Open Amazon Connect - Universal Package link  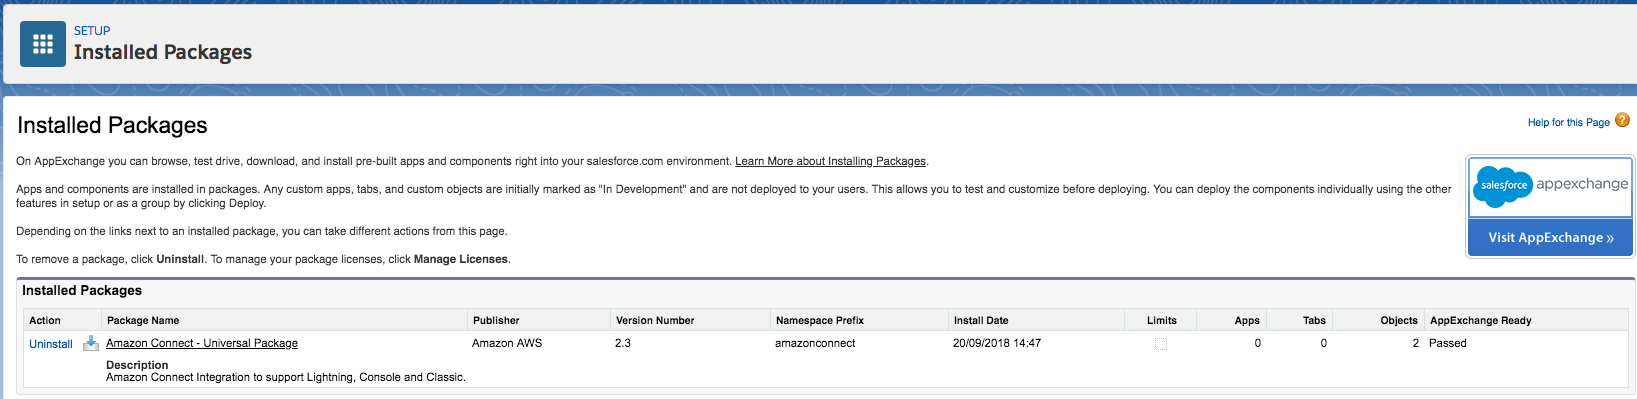click(x=202, y=343)
